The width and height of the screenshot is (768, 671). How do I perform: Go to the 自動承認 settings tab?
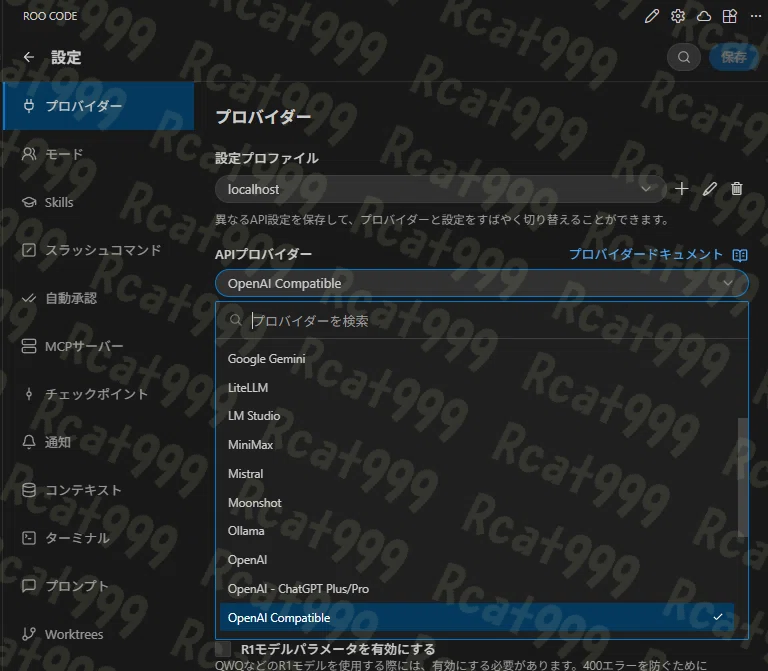click(98, 298)
